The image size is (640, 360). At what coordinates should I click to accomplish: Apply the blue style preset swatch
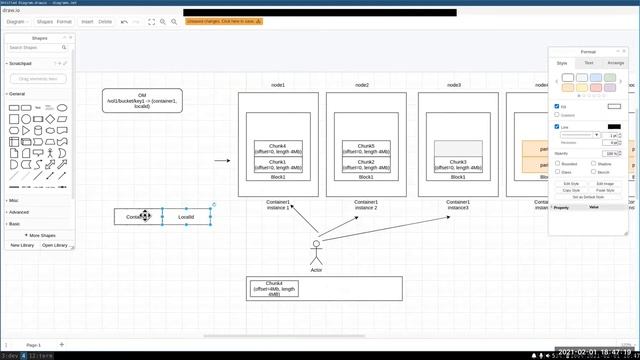[x=596, y=77]
